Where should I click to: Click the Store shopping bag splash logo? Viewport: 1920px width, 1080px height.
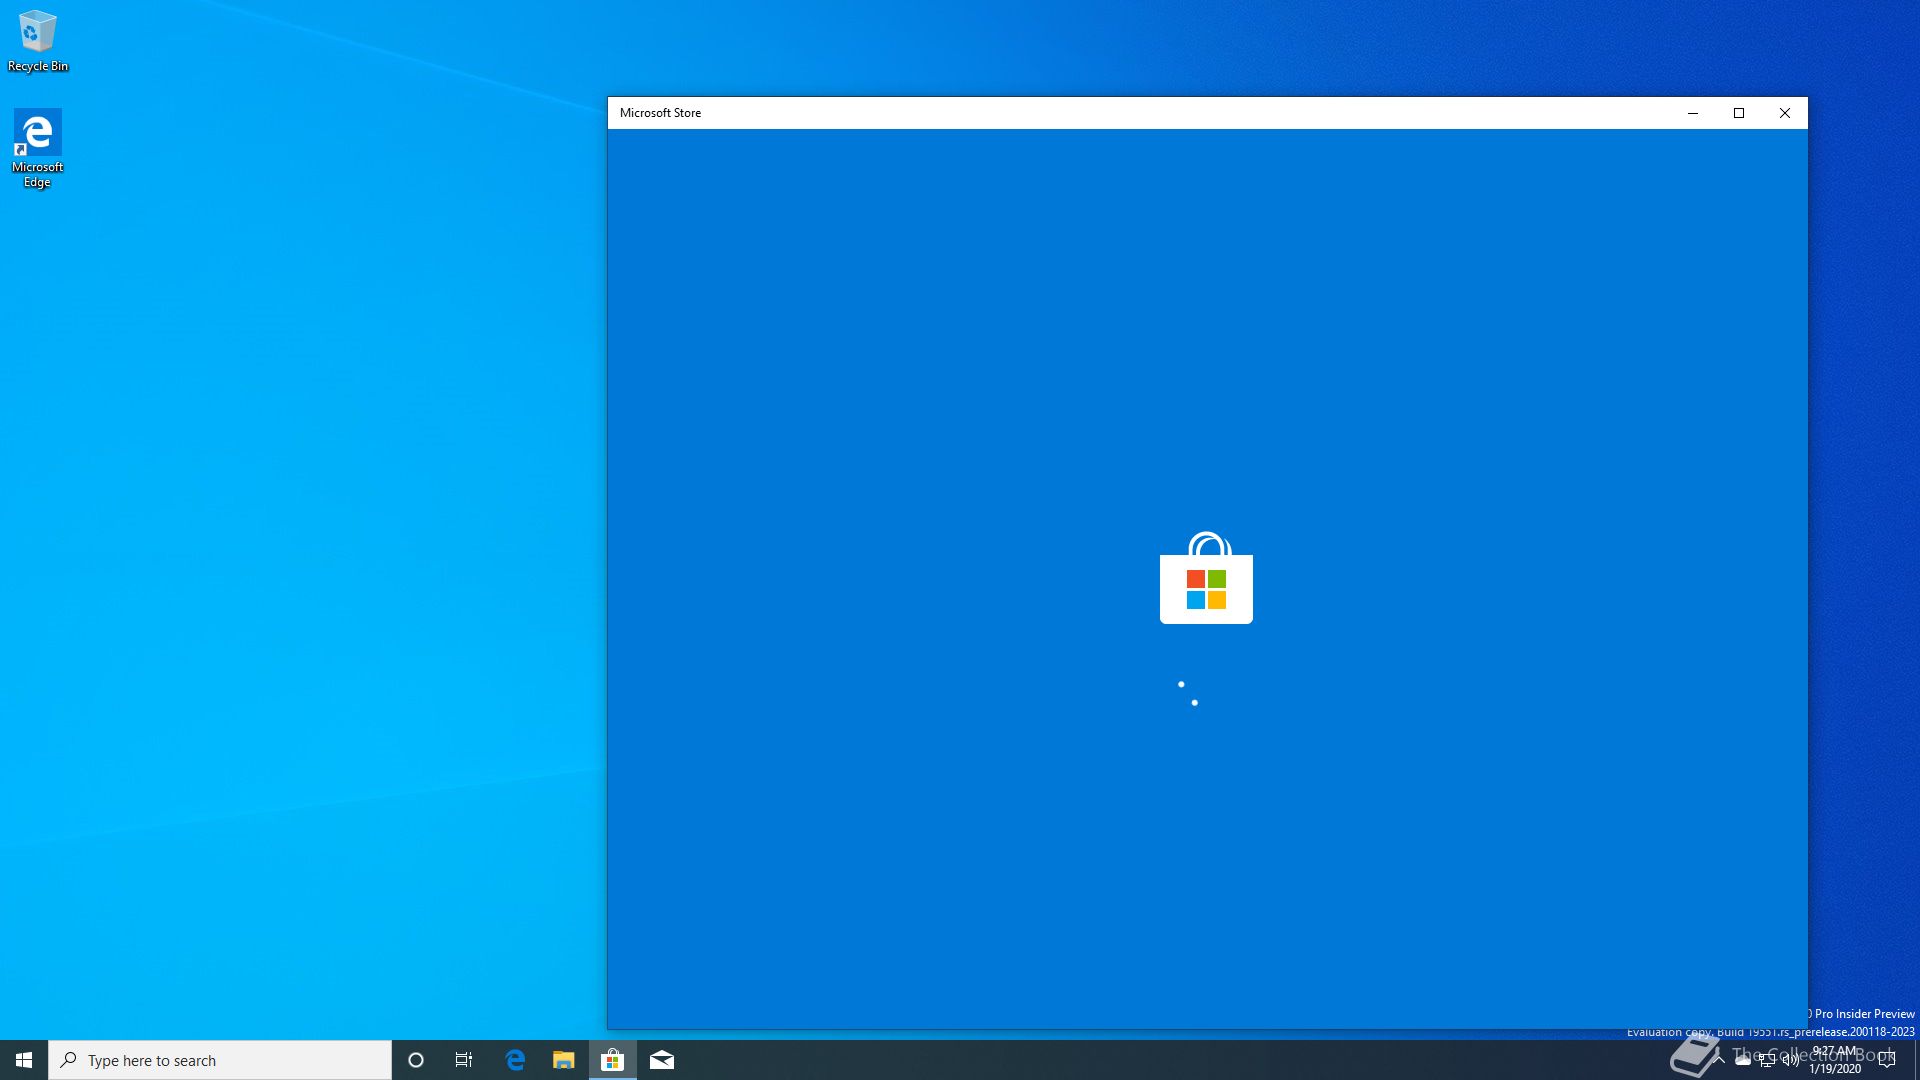(x=1206, y=578)
